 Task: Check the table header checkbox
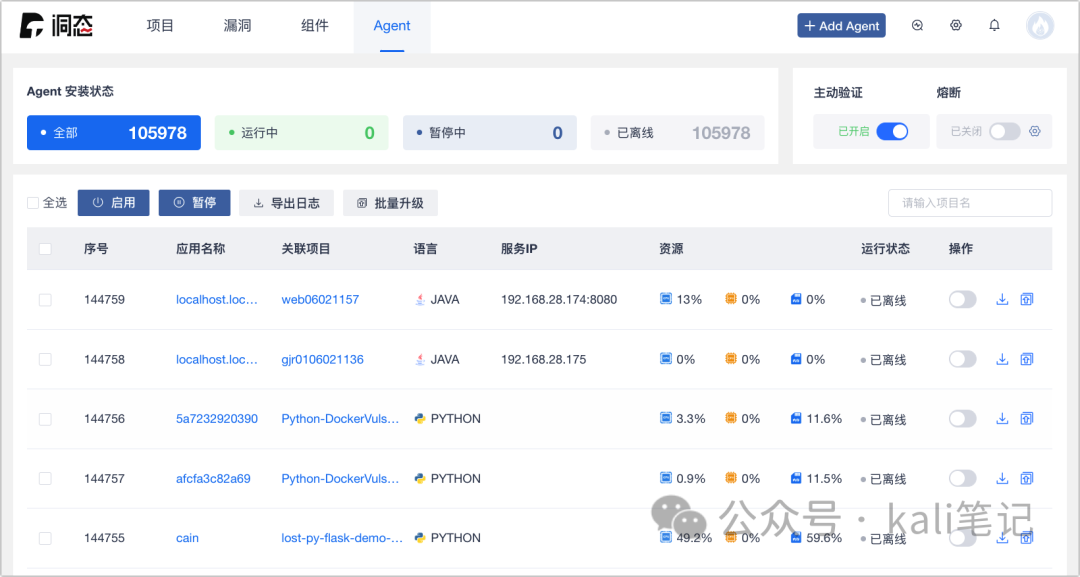(x=45, y=249)
